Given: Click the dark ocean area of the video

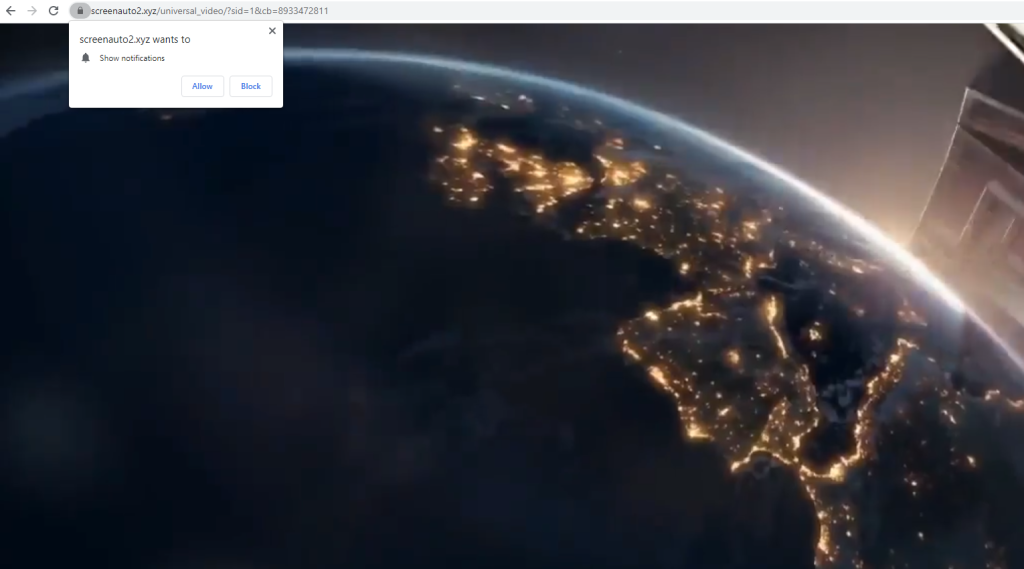Looking at the screenshot, I should tap(250, 350).
